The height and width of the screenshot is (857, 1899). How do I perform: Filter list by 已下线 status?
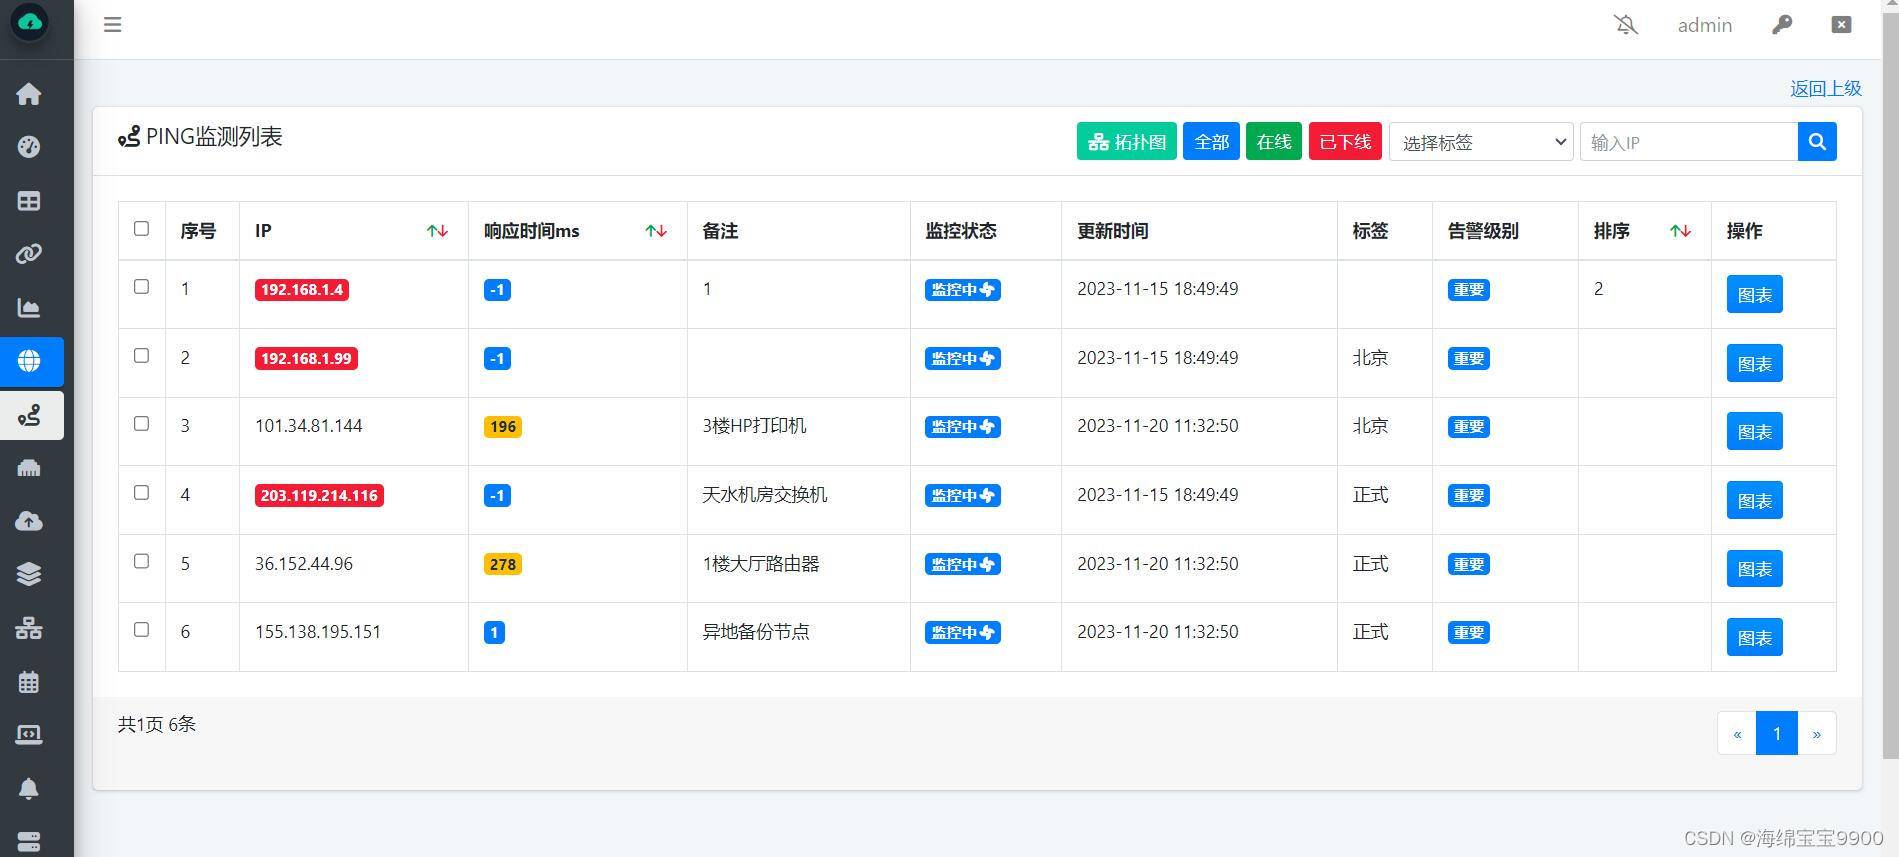point(1345,142)
